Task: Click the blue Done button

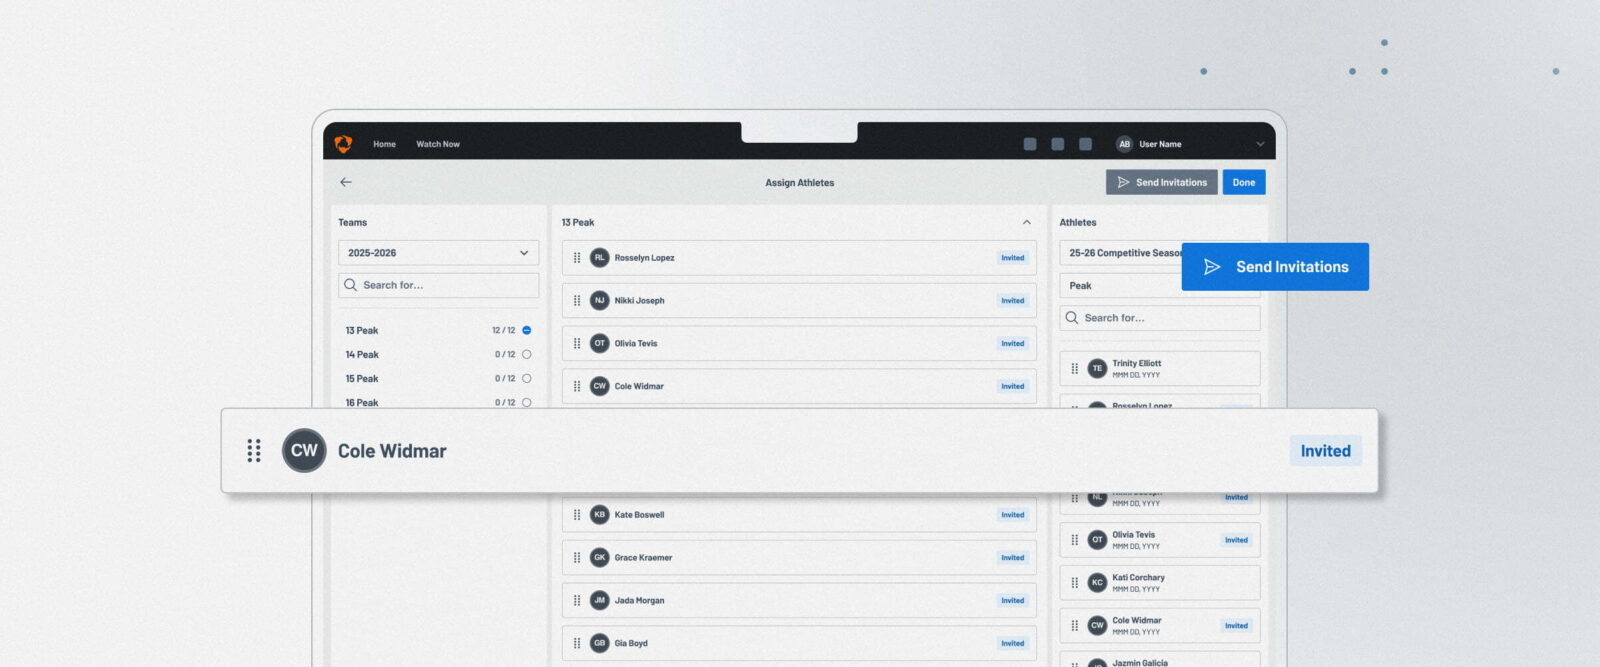Action: (1244, 182)
